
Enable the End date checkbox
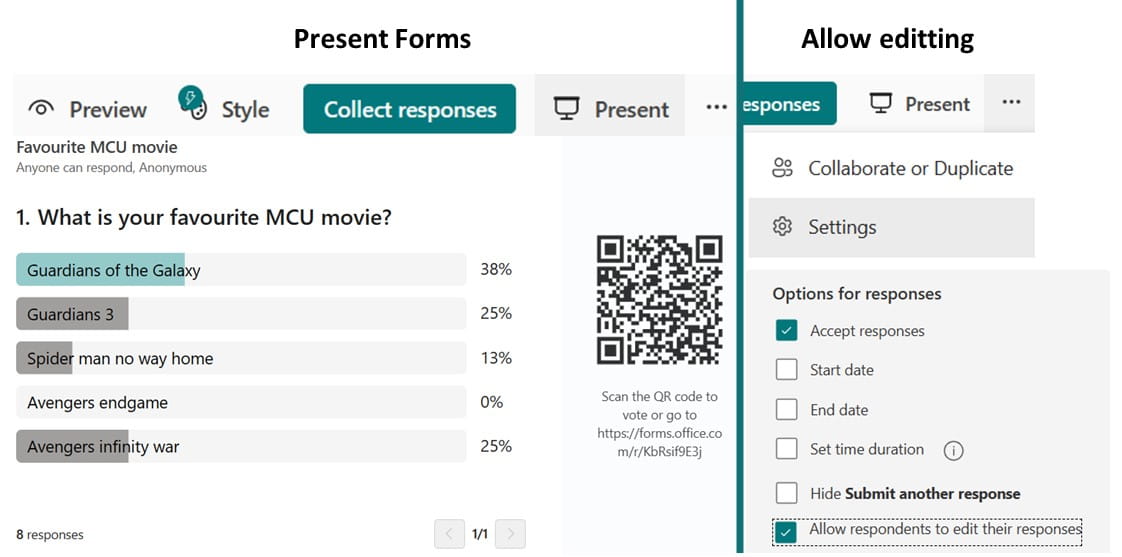click(786, 410)
